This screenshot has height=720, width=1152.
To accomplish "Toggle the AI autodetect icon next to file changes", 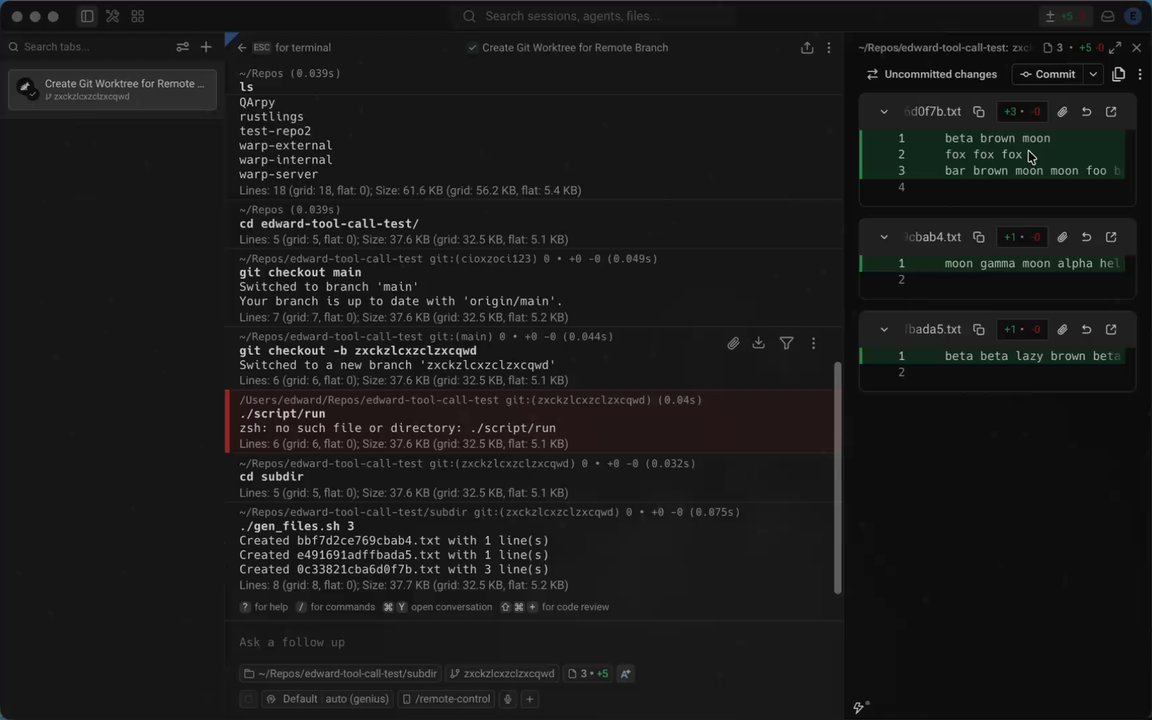I will pyautogui.click(x=625, y=674).
